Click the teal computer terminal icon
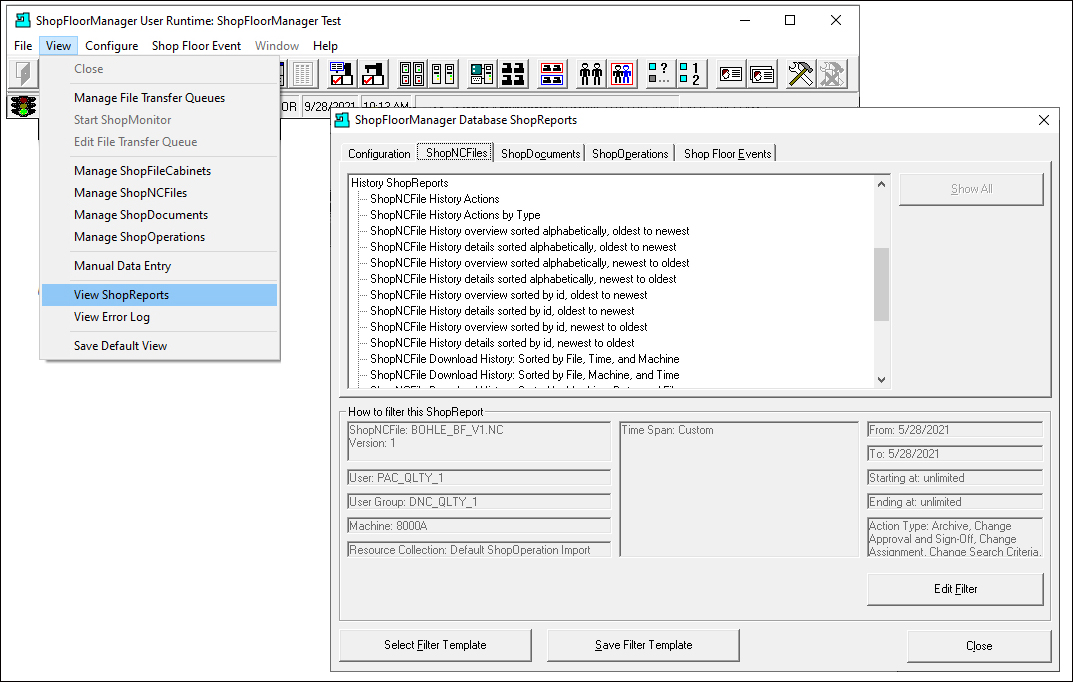Image resolution: width=1073 pixels, height=682 pixels. click(x=482, y=73)
